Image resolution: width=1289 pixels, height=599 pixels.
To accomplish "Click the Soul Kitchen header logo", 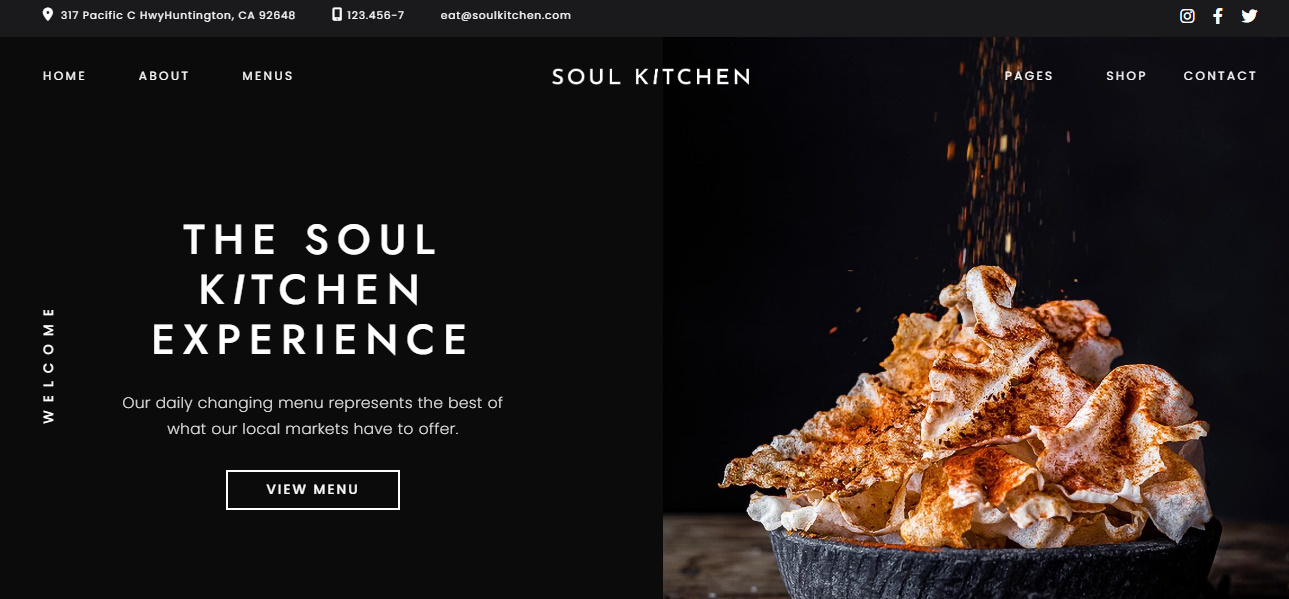I will (651, 77).
